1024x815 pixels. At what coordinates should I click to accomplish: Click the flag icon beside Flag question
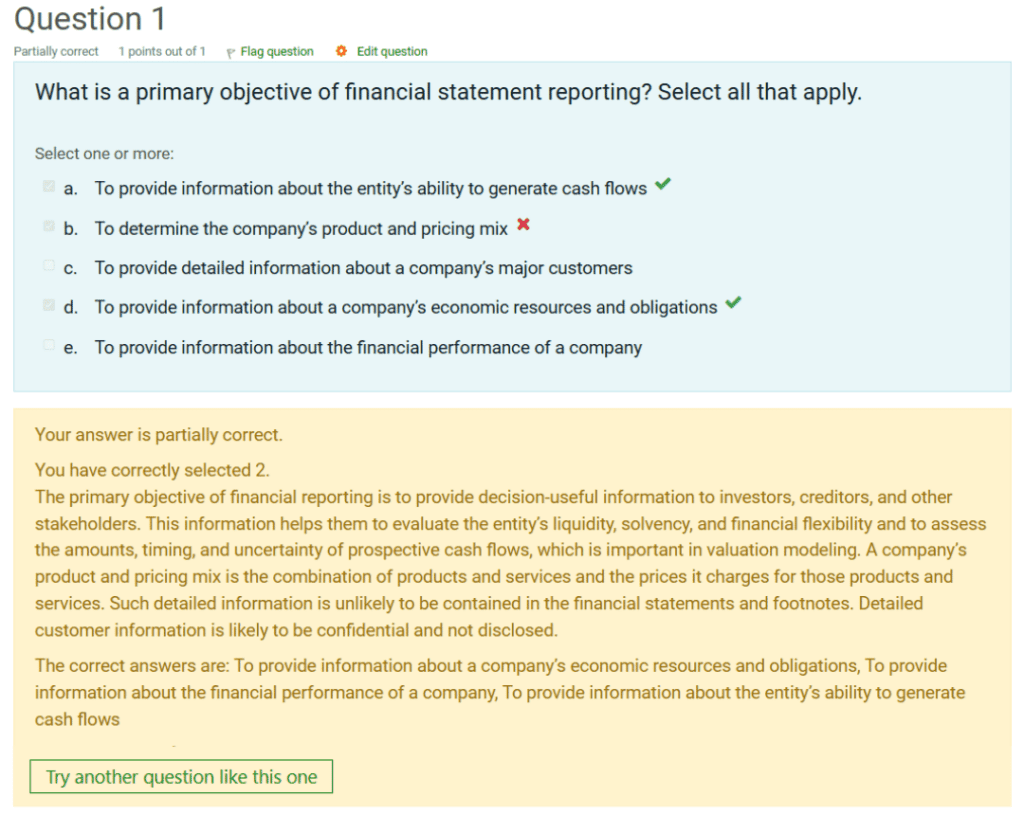coord(231,51)
